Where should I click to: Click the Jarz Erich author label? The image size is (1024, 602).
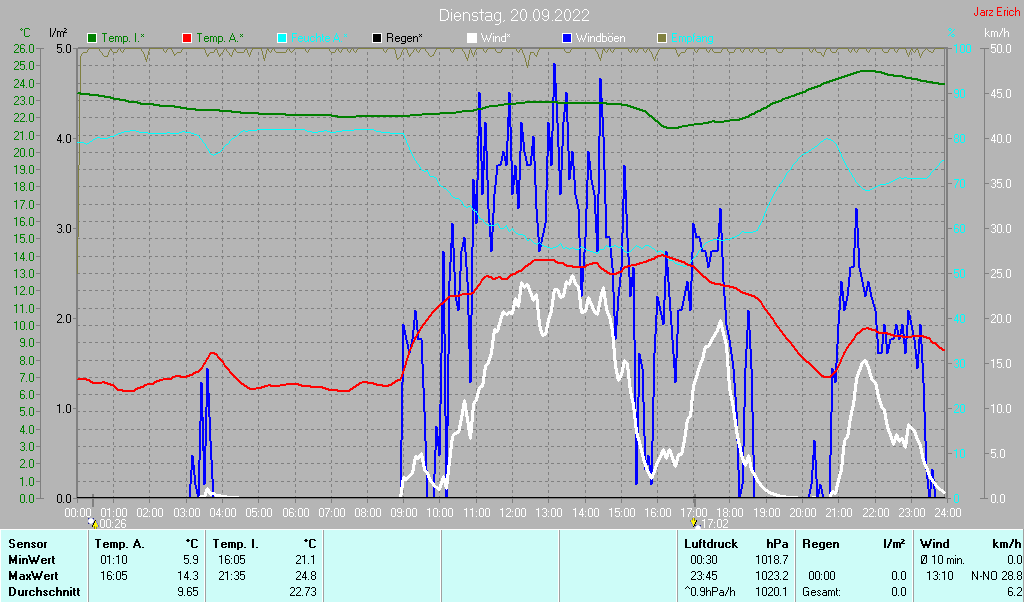[997, 12]
